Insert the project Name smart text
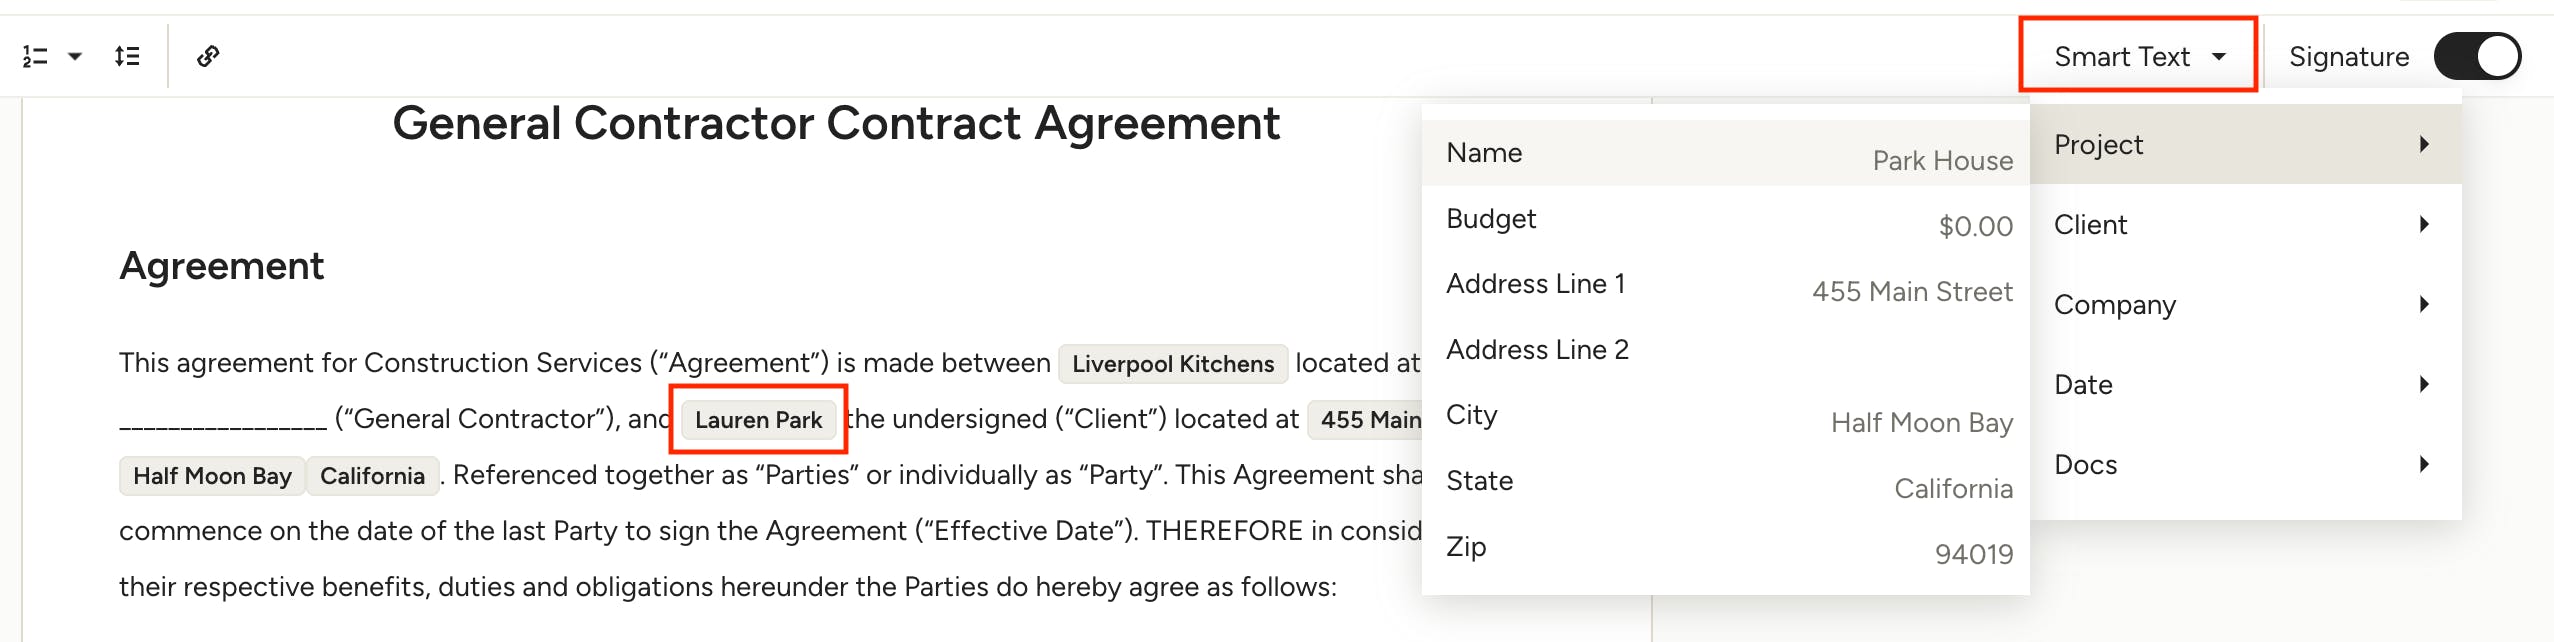 [x=1726, y=154]
